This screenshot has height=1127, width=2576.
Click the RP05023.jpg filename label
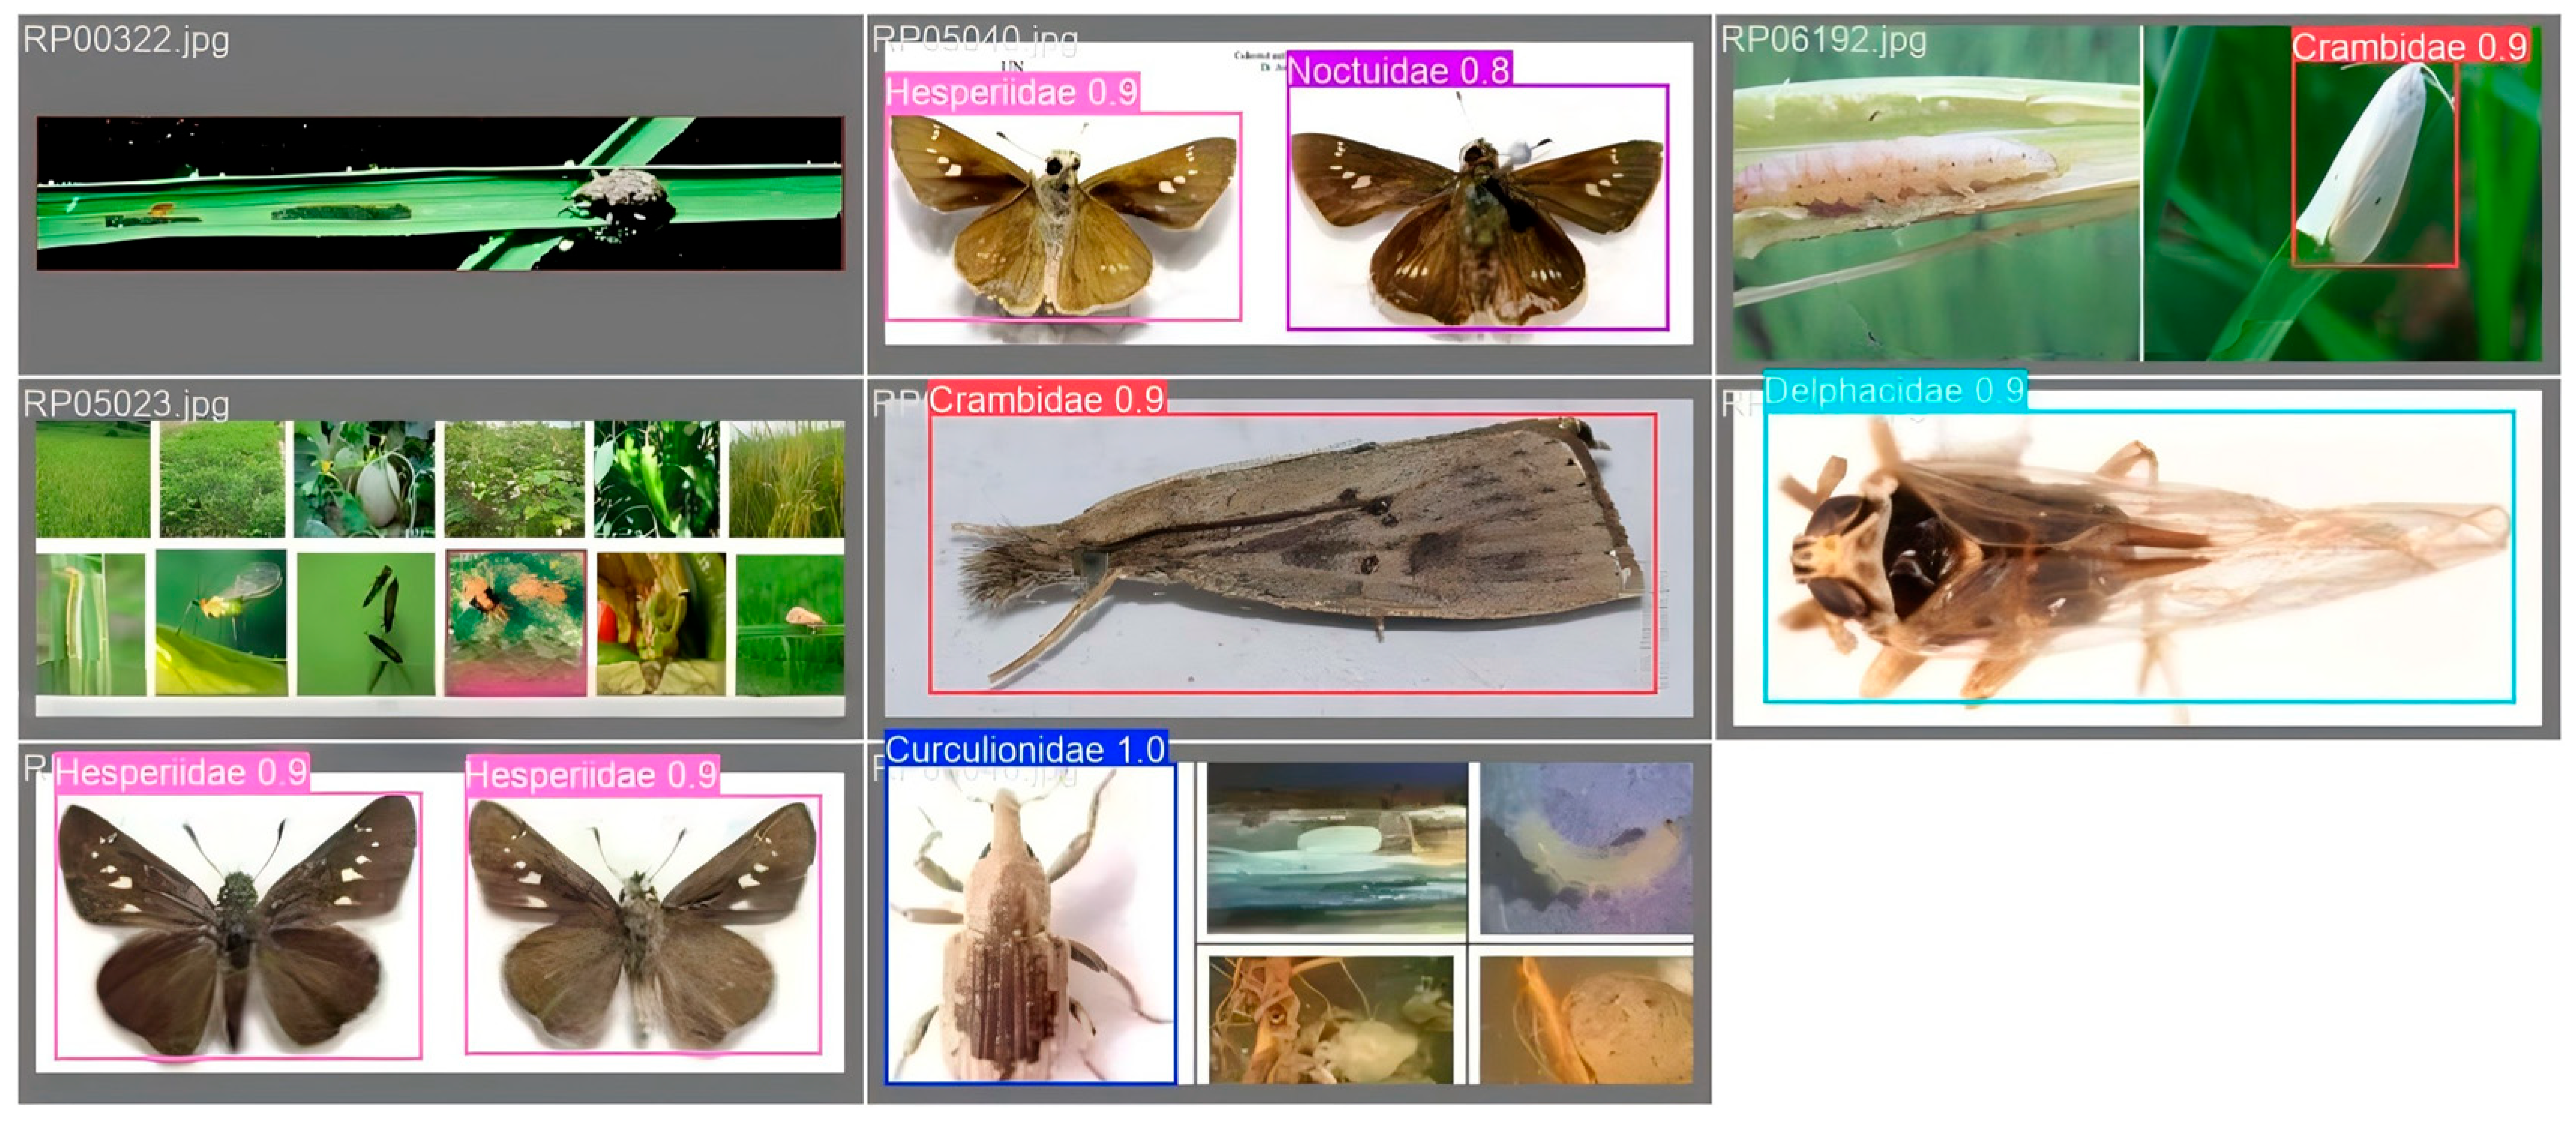coord(126,403)
